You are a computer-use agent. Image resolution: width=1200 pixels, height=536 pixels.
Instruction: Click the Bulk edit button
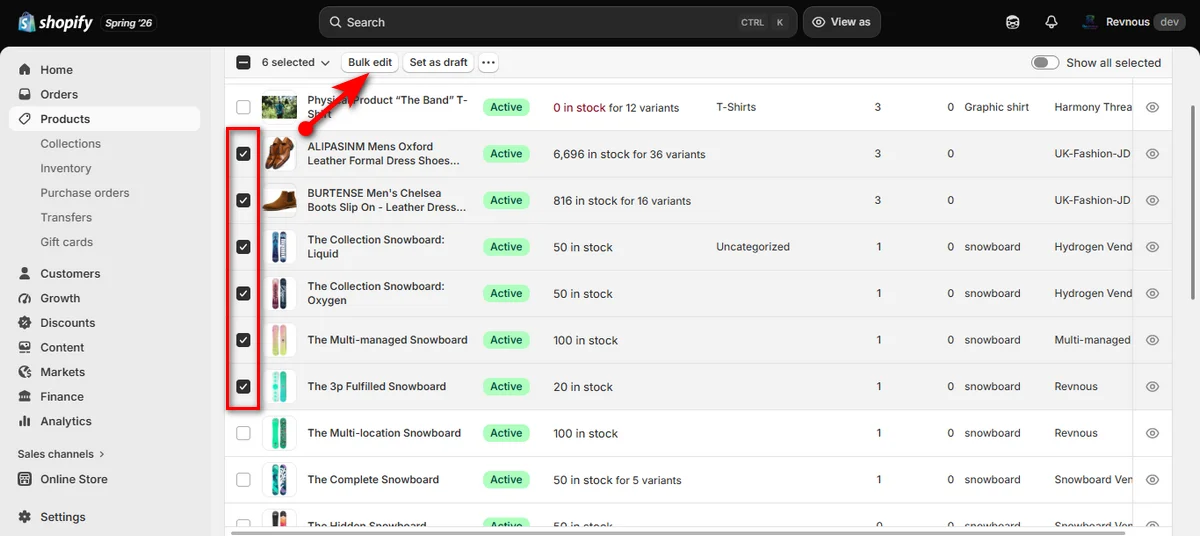[370, 62]
